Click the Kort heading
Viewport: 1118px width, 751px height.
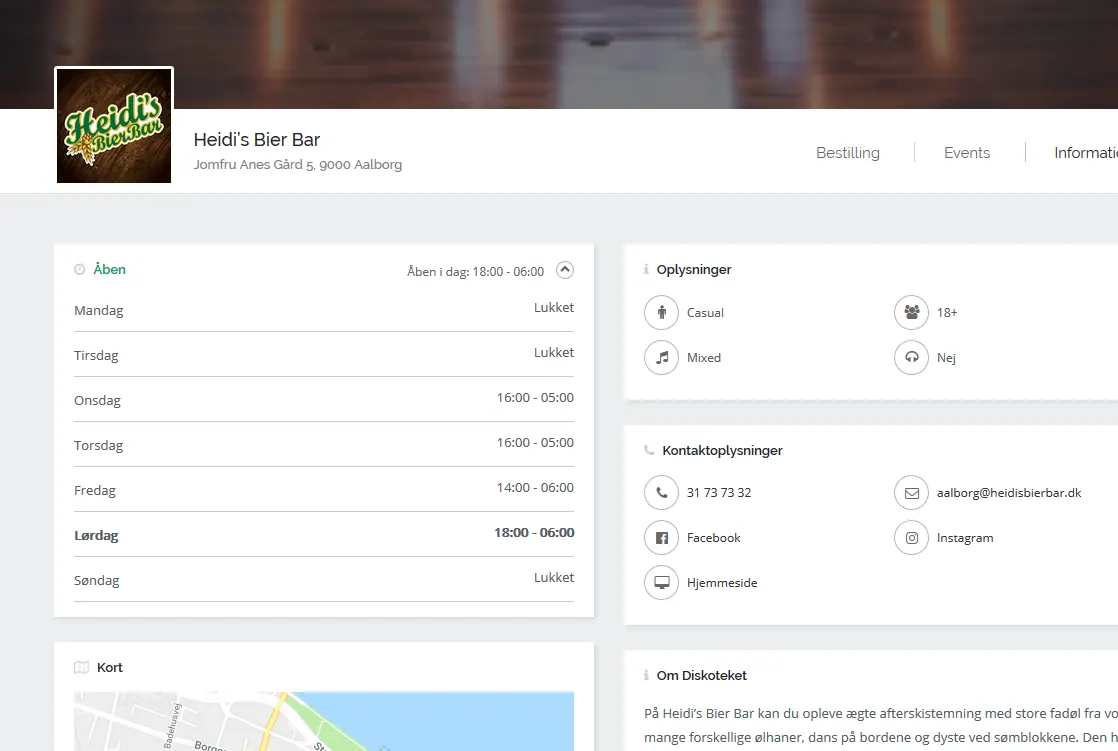click(110, 668)
